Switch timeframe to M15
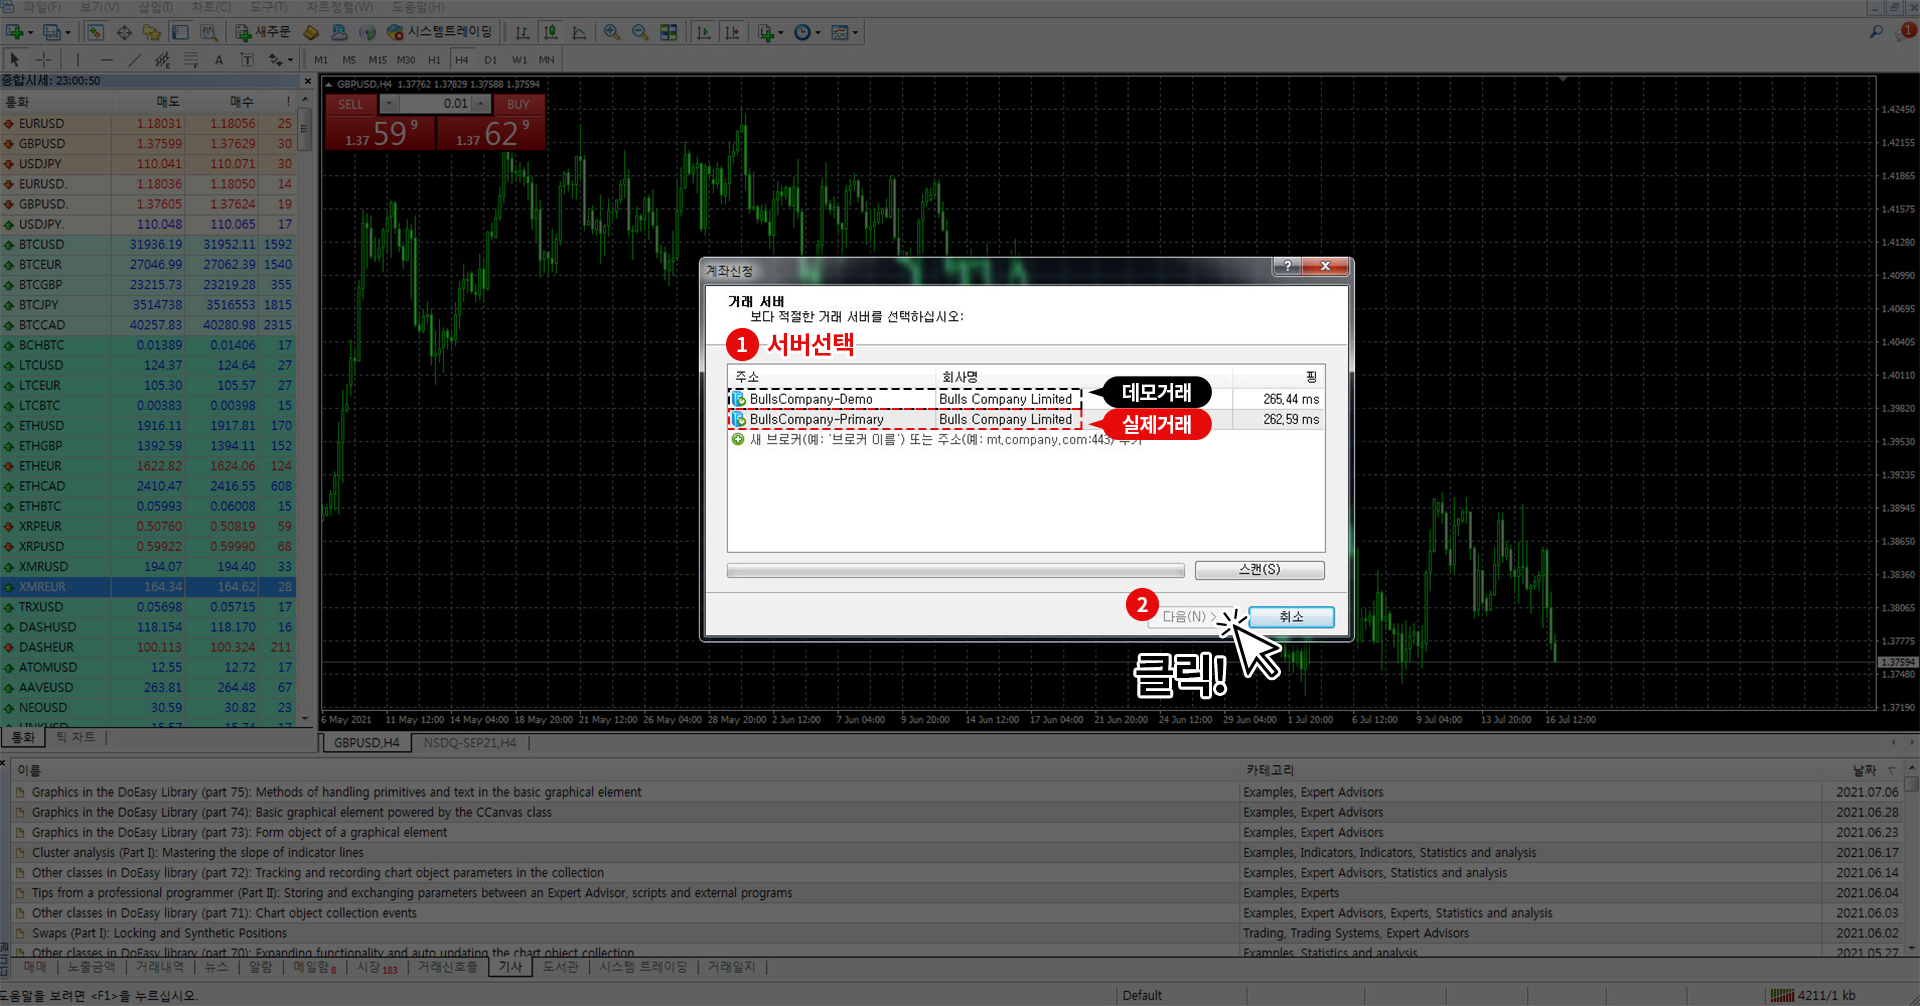The width and height of the screenshot is (1920, 1006). [x=377, y=60]
